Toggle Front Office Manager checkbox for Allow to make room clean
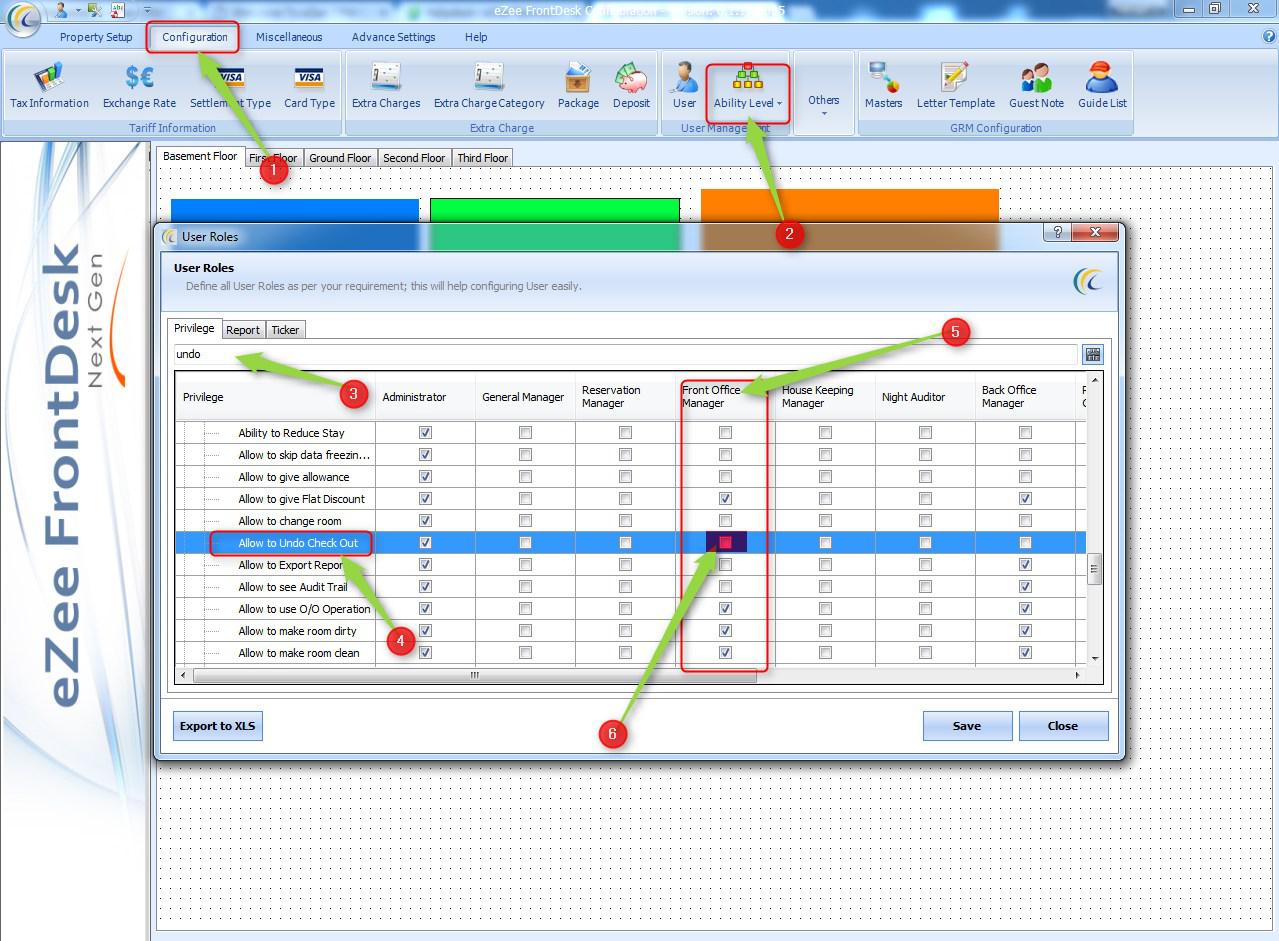Viewport: 1279px width, 941px height. click(725, 653)
